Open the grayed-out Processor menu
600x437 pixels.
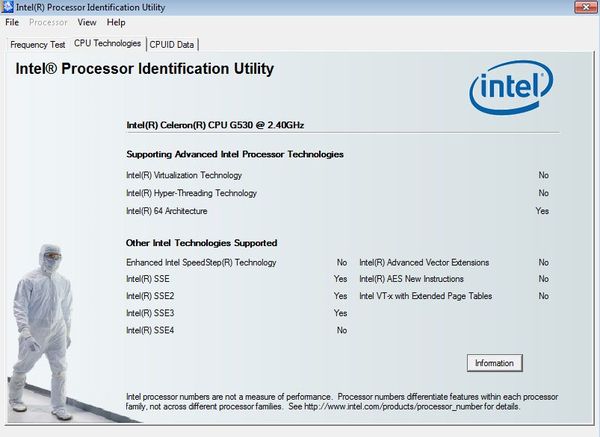pyautogui.click(x=48, y=23)
